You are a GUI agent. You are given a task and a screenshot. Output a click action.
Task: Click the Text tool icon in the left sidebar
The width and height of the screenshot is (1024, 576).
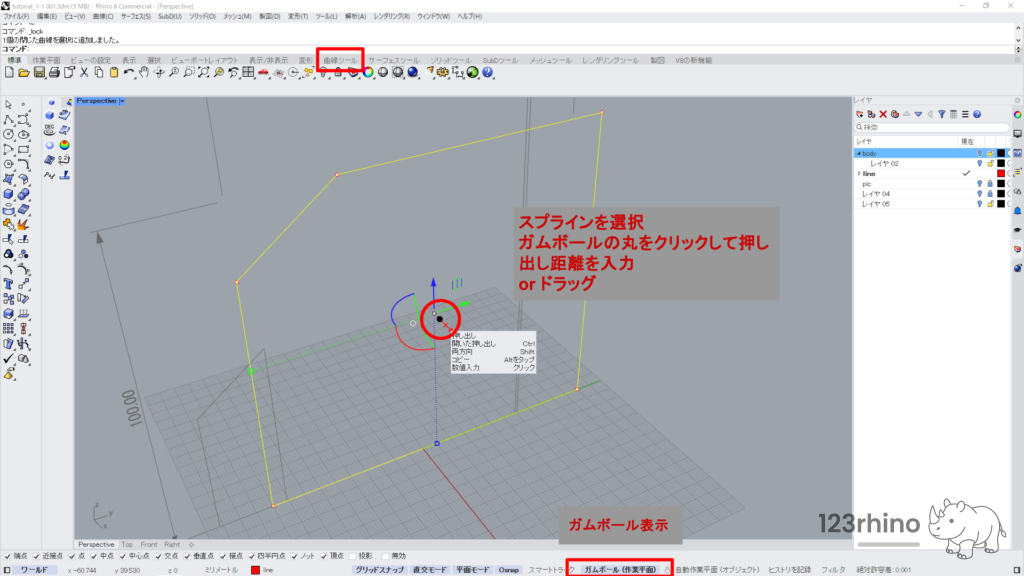(8, 284)
